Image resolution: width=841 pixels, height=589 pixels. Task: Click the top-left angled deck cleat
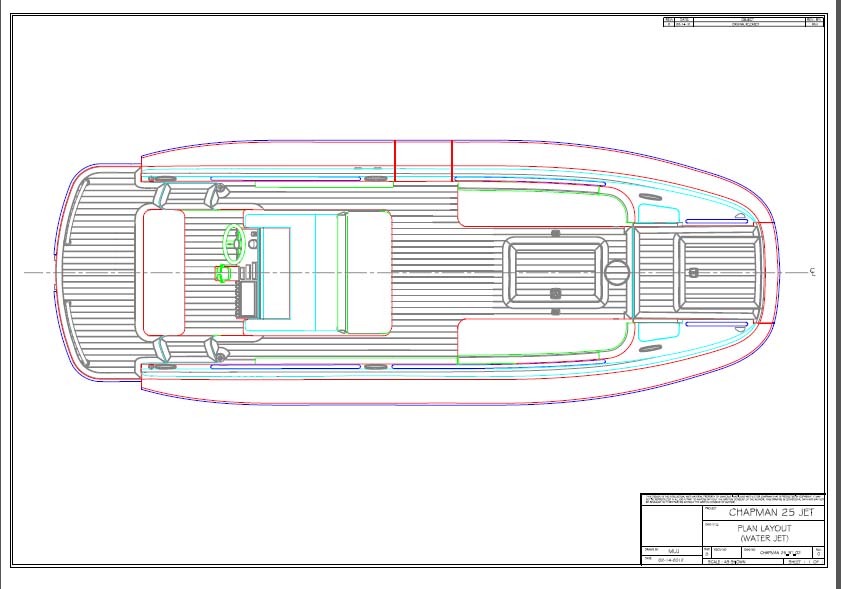pyautogui.click(x=214, y=192)
